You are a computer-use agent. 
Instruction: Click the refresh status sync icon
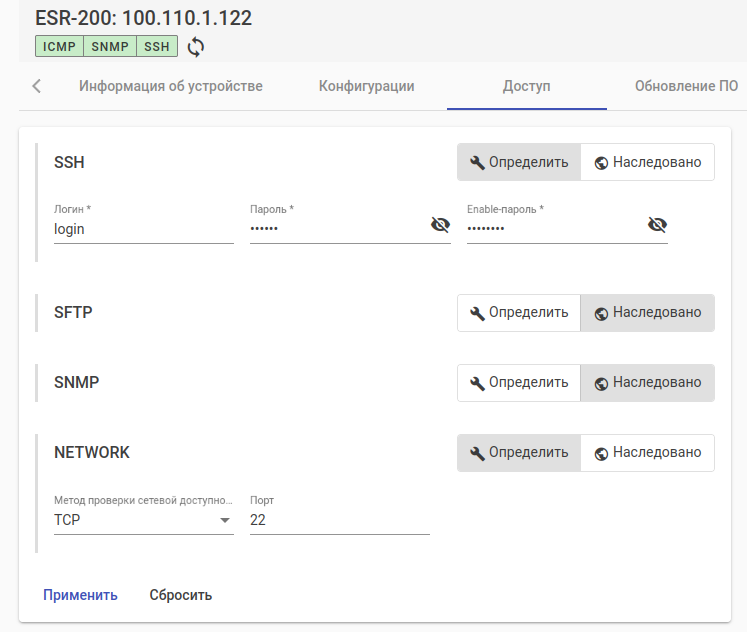click(x=196, y=46)
